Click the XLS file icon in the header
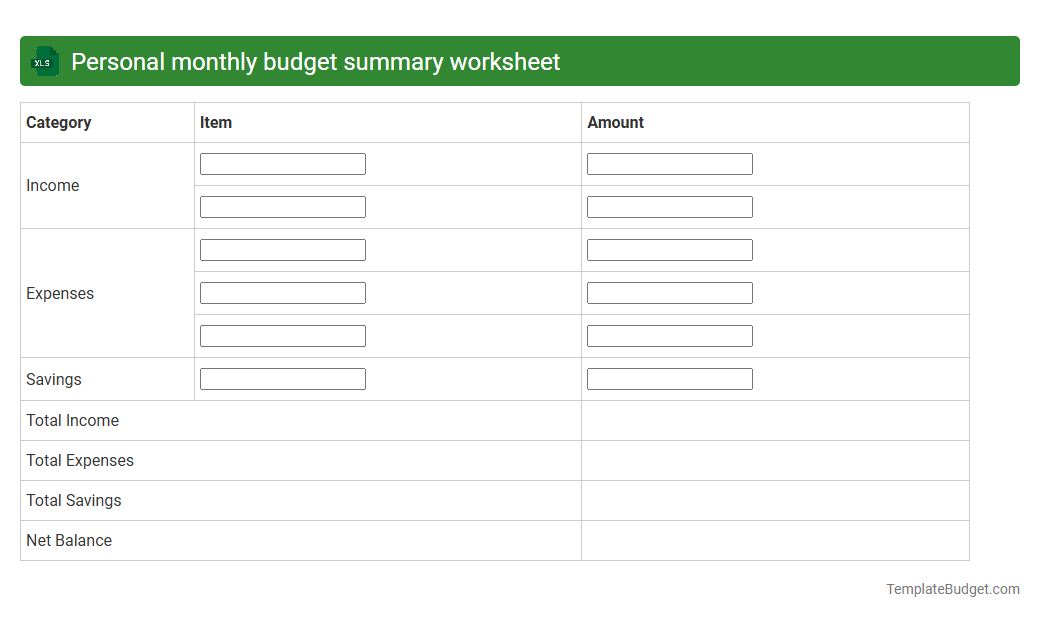Image resolution: width=1040 pixels, height=618 pixels. (x=44, y=61)
